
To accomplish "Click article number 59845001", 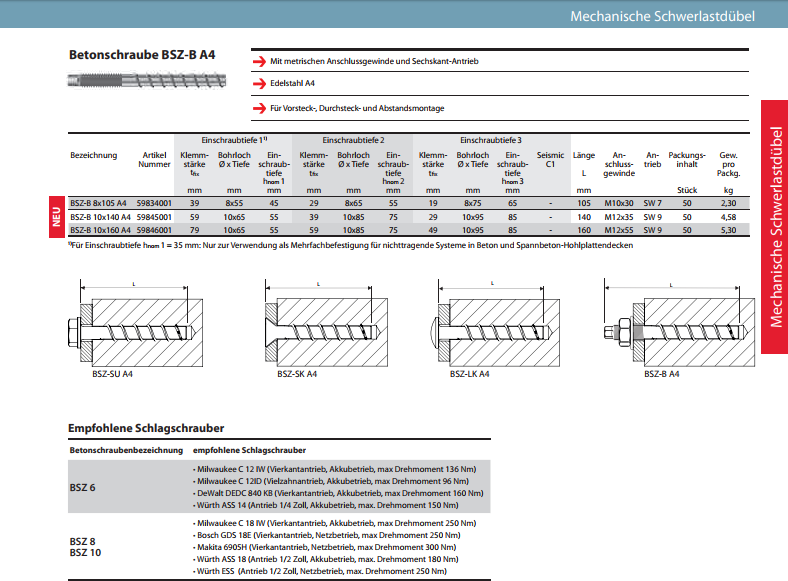I will [x=154, y=216].
